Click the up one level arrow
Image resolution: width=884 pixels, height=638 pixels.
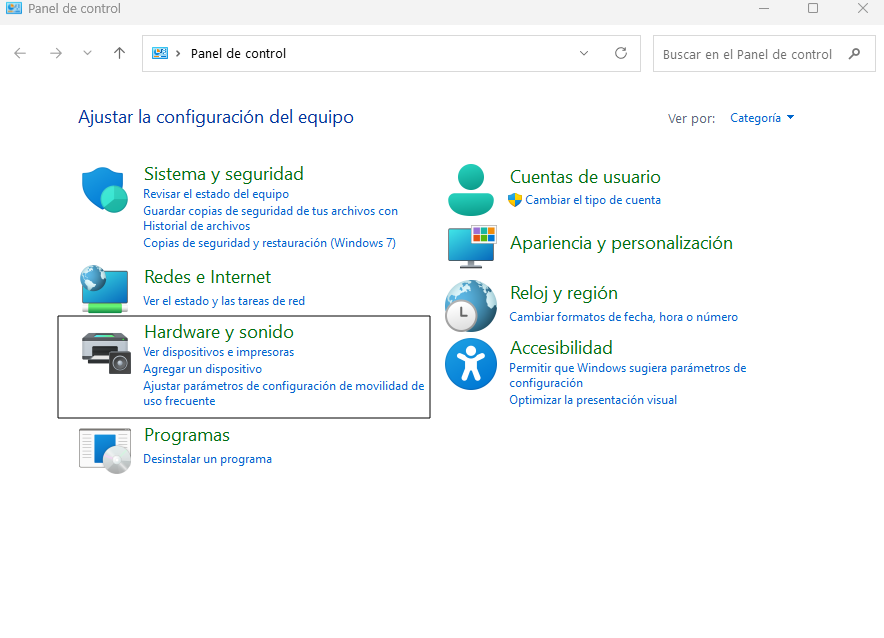pos(119,53)
